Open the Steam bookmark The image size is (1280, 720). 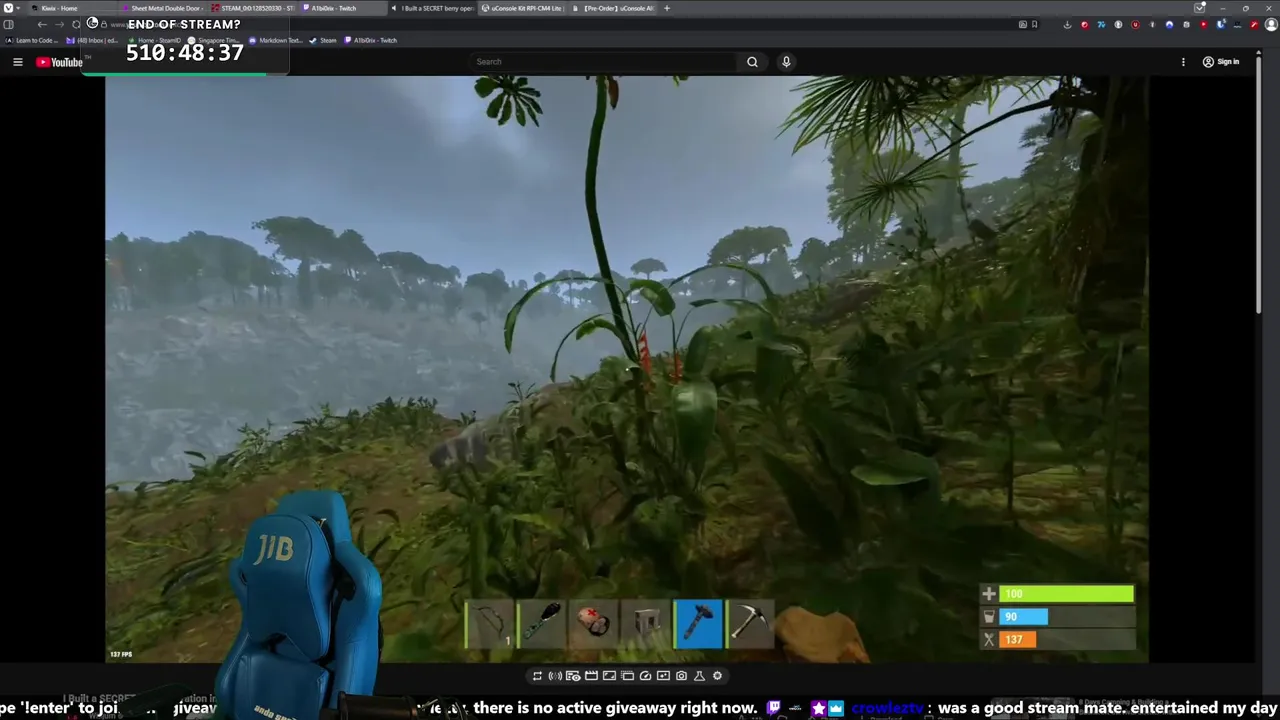pos(323,40)
